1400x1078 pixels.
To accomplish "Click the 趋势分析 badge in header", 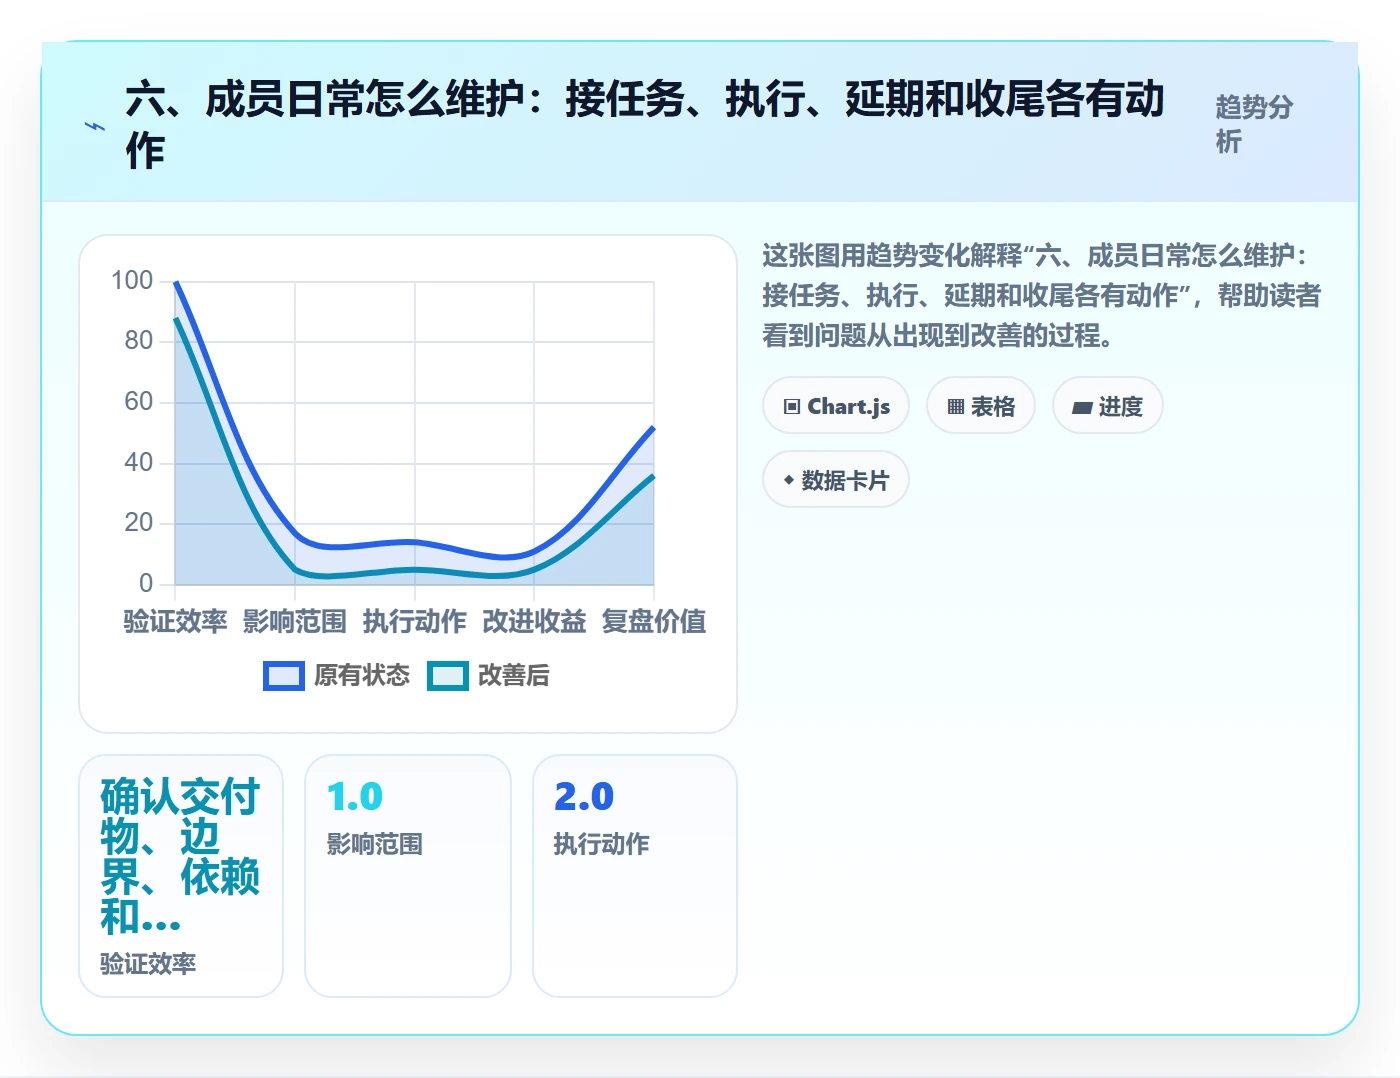I will tap(1255, 124).
